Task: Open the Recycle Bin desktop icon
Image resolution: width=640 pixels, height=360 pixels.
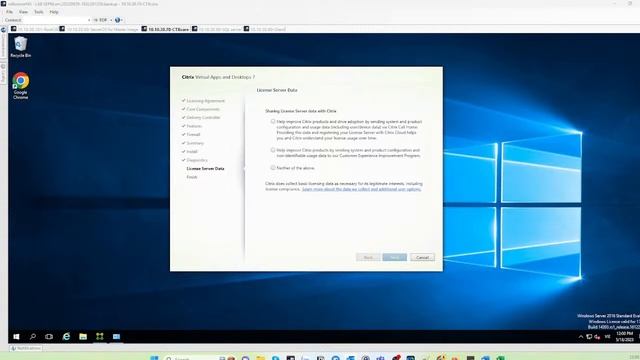Action: tap(20, 47)
